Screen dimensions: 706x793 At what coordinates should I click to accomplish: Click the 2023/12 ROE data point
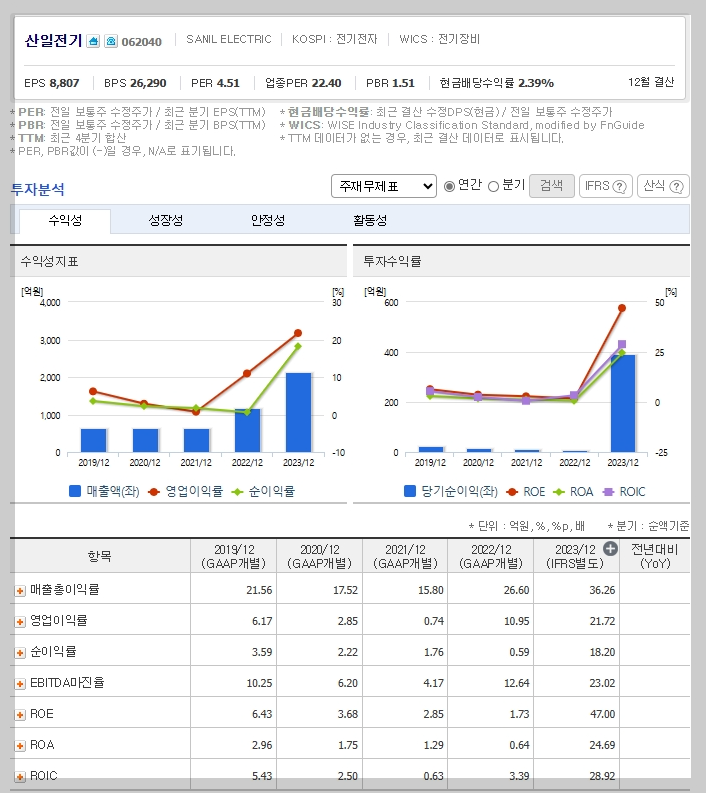click(622, 308)
